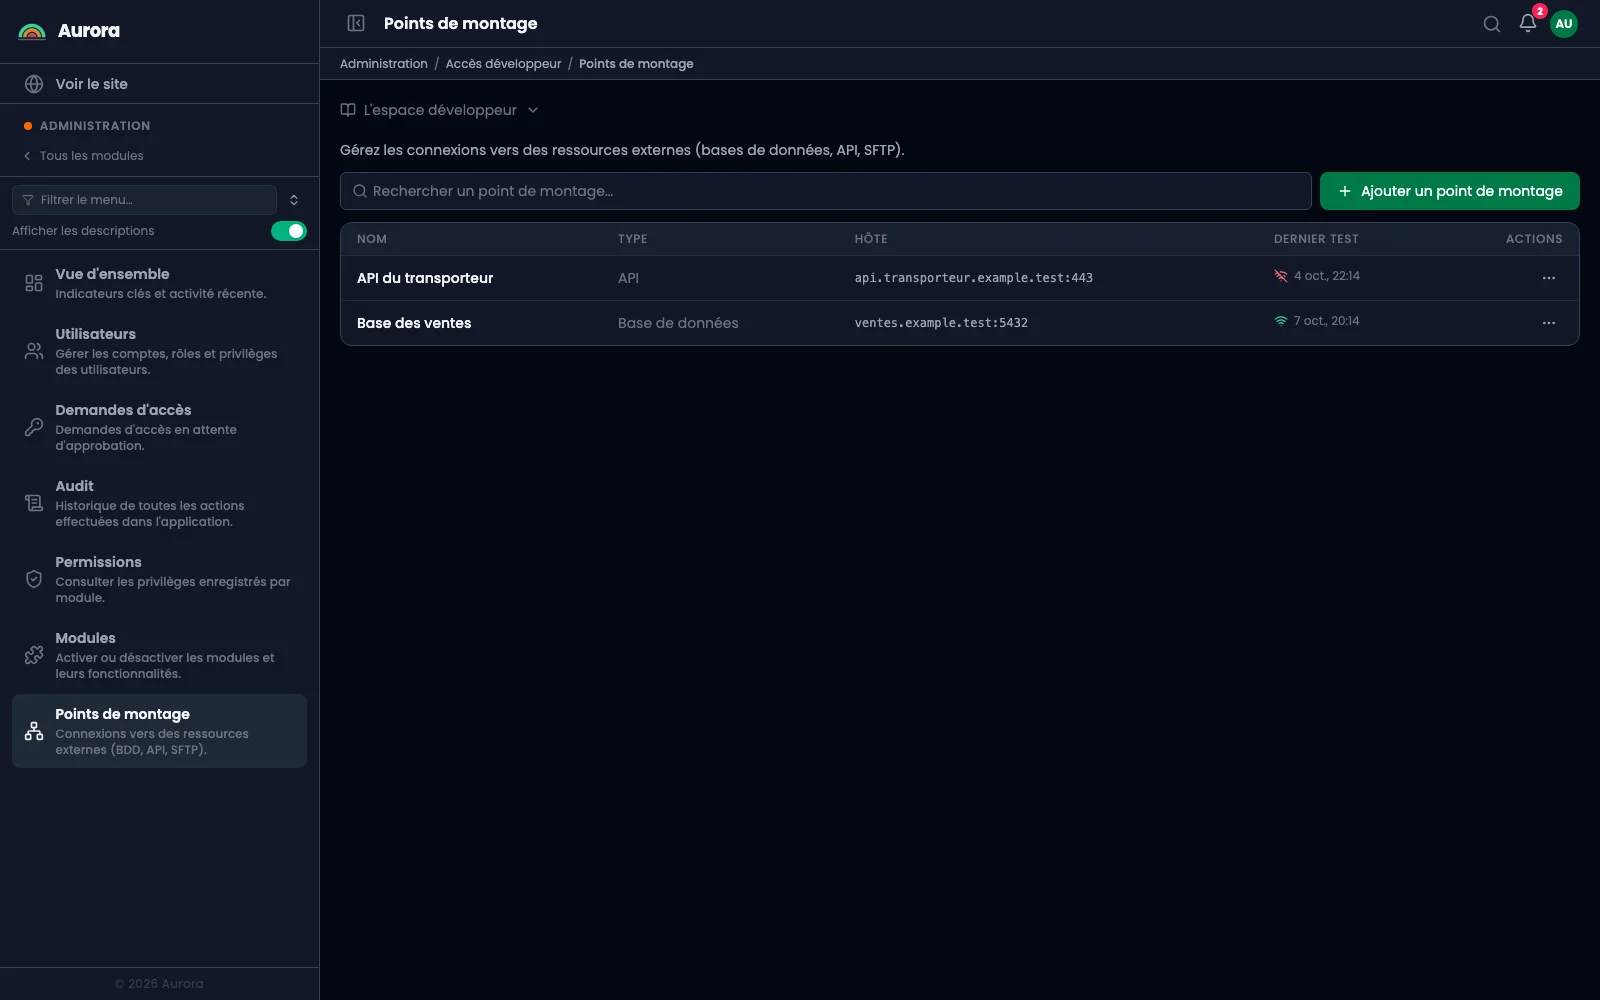
Task: Open Permissions menu item
Action: point(160,579)
